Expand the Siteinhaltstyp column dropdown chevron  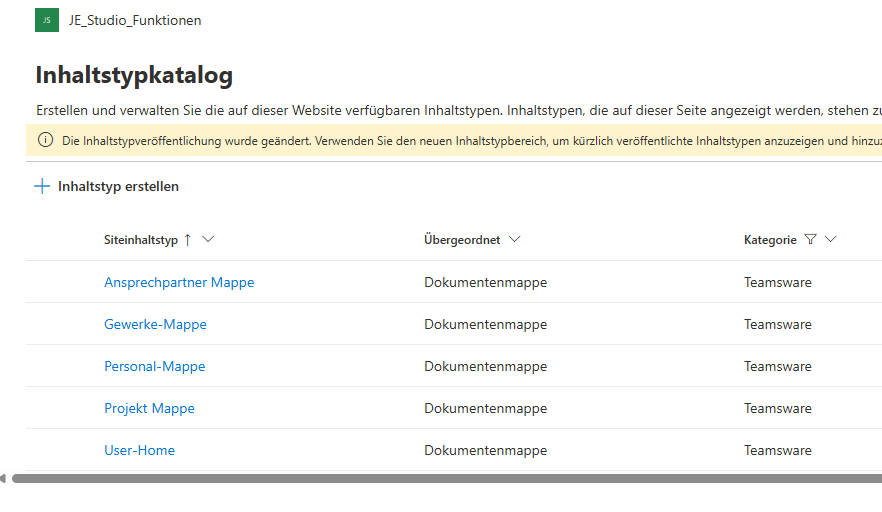[x=208, y=240]
